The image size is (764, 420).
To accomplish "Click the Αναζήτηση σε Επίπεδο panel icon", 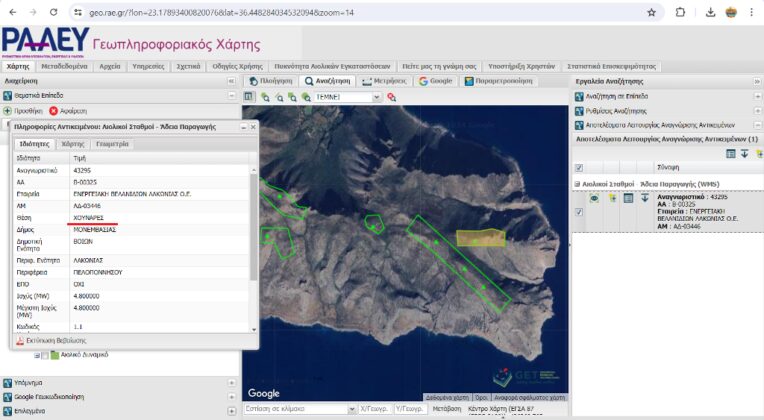I will click(579, 96).
